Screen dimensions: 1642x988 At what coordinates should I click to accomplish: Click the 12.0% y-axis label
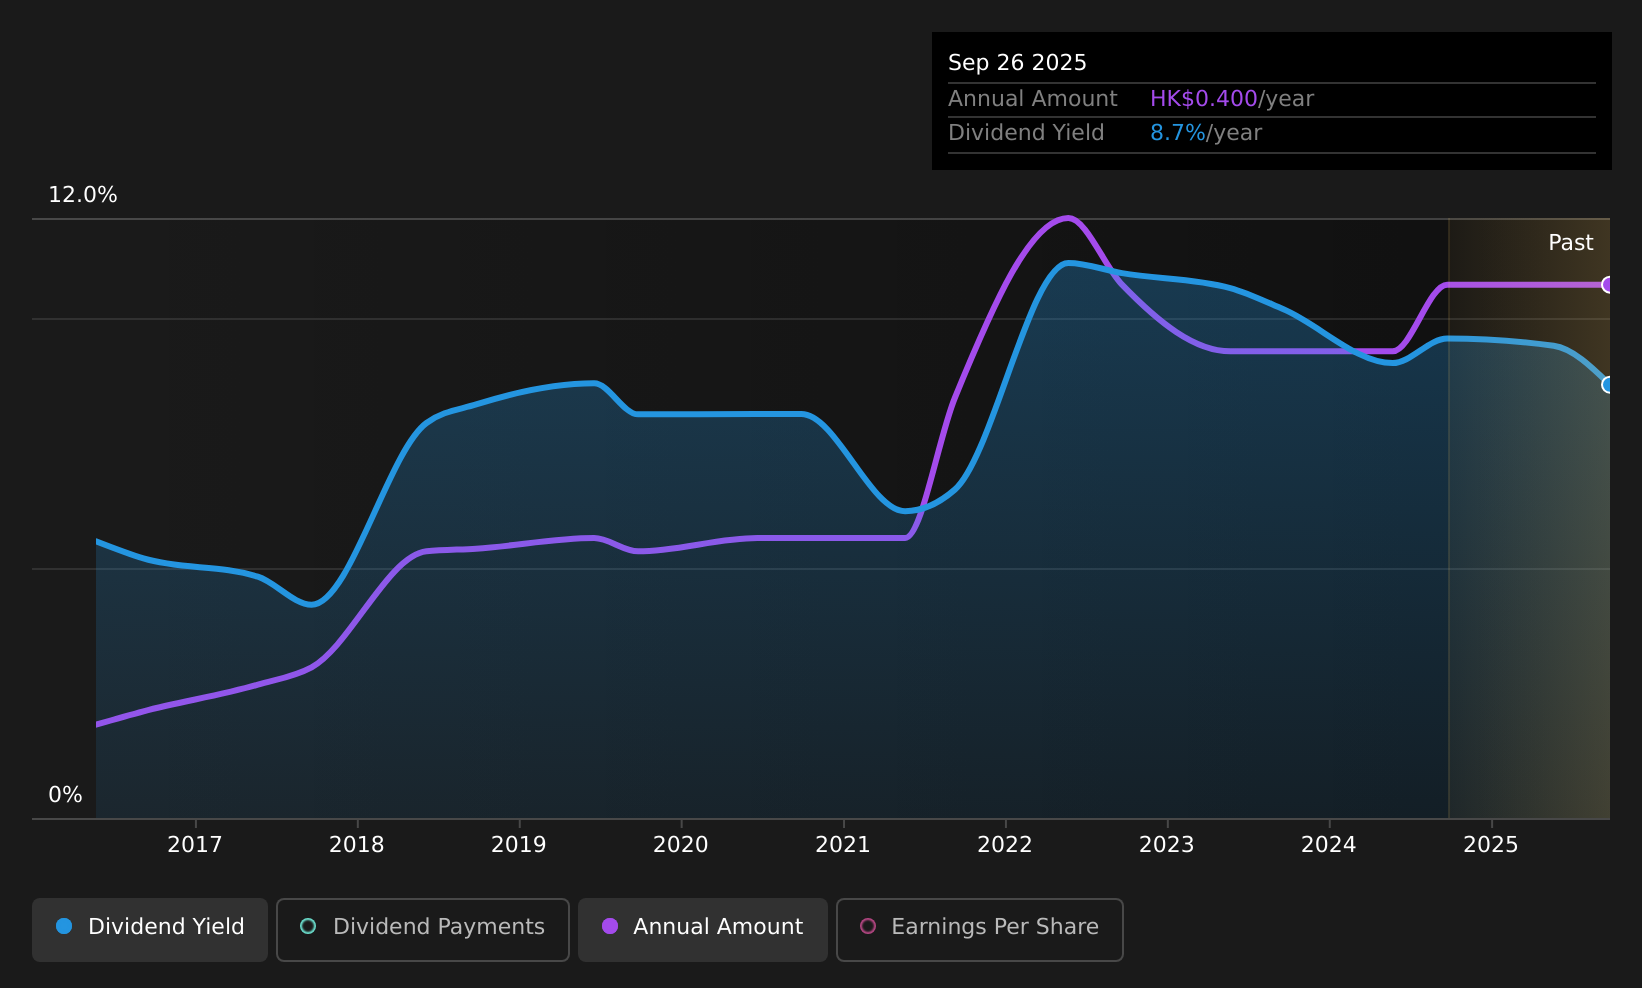coord(83,195)
